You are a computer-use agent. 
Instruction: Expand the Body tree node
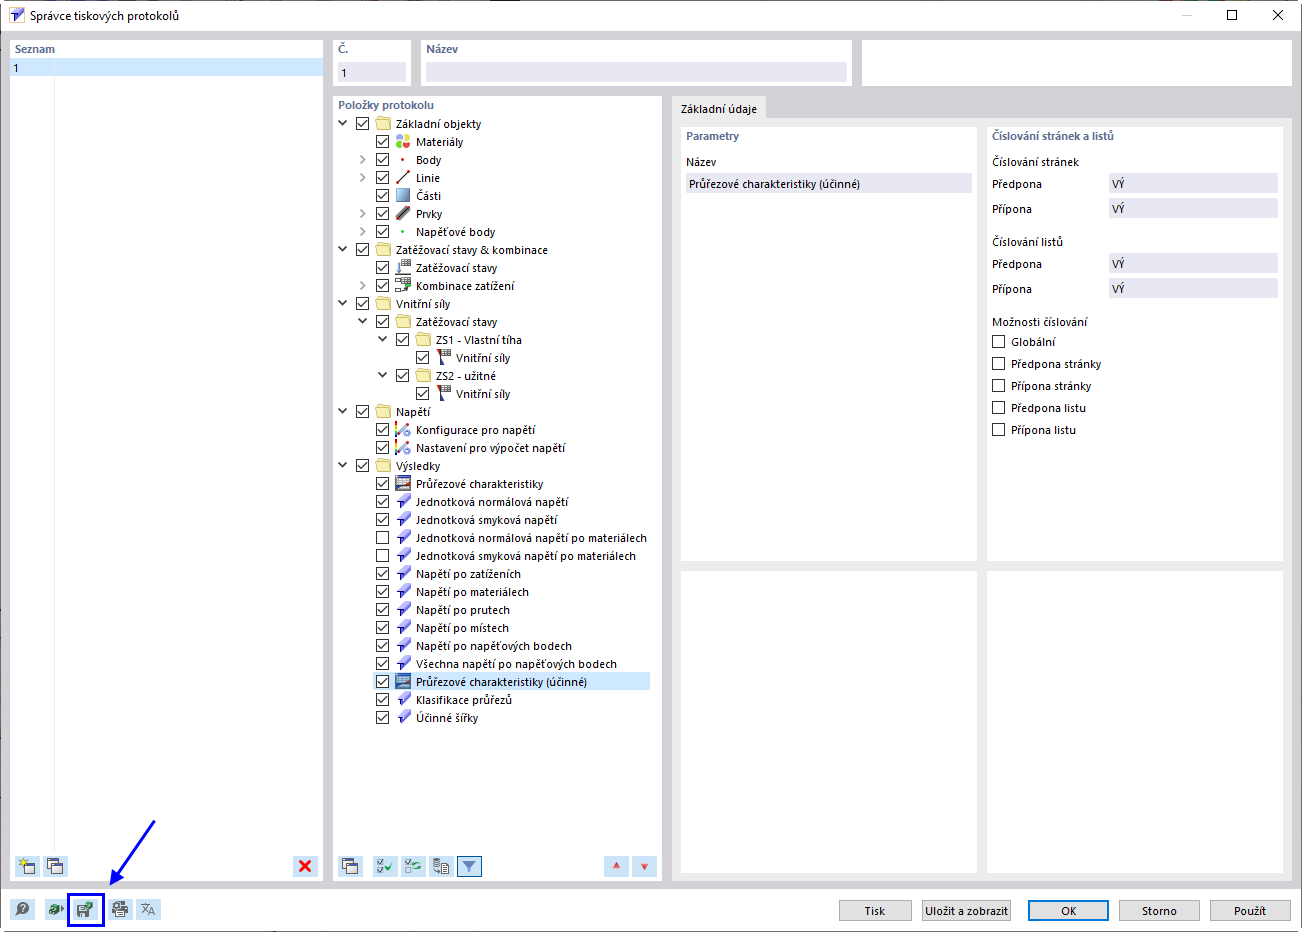(362, 160)
